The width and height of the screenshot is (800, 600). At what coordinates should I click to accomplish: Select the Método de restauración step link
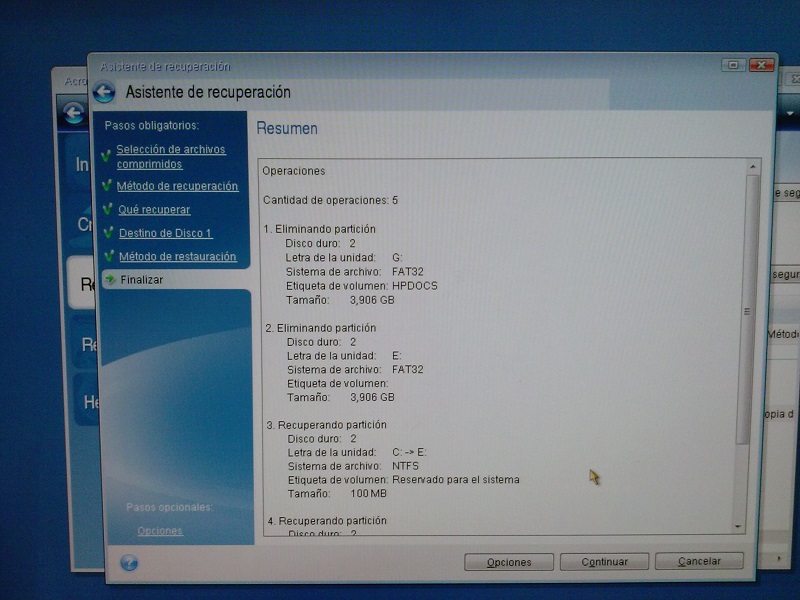[177, 257]
